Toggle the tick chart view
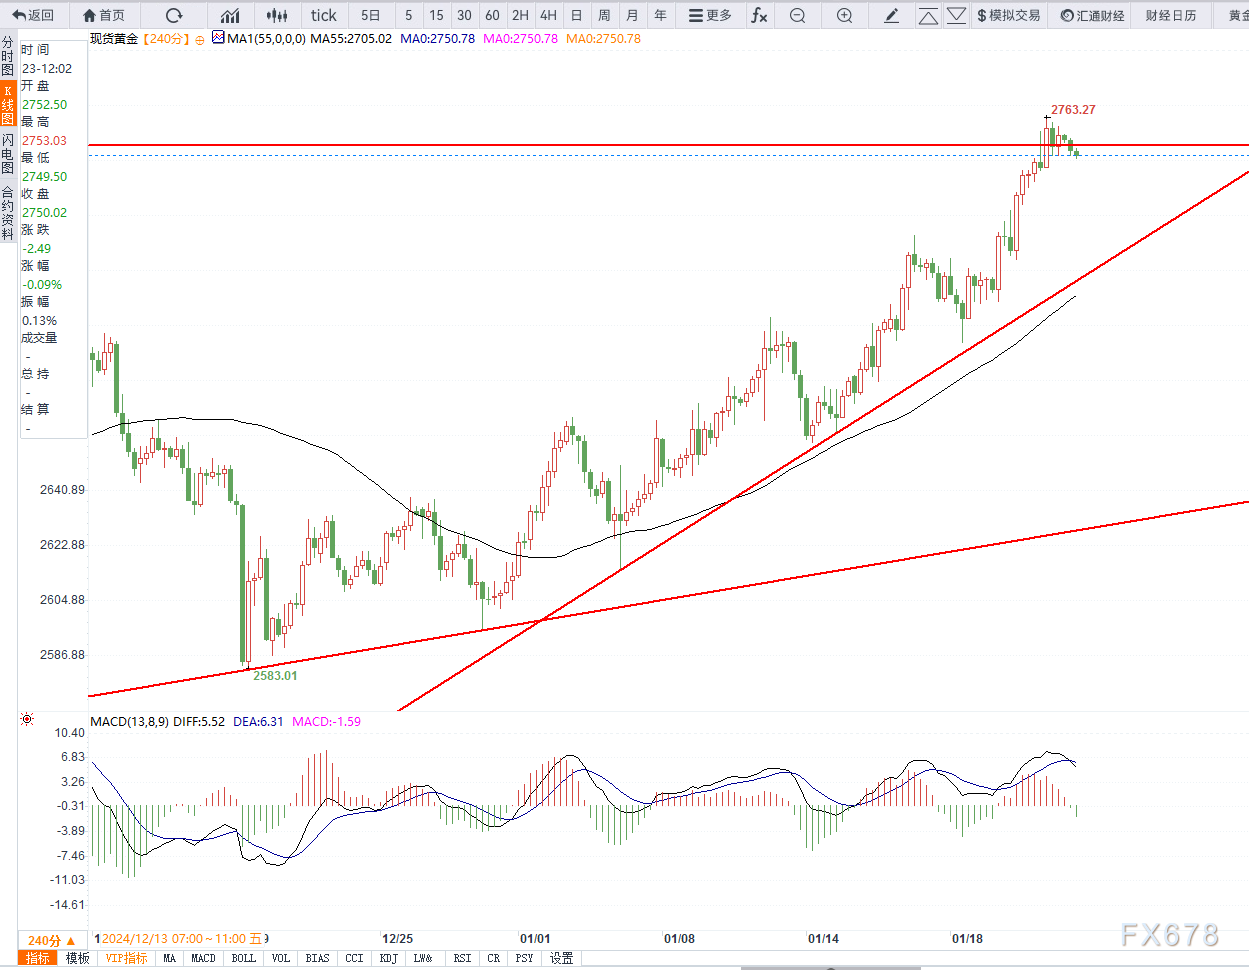The image size is (1249, 970). point(323,15)
